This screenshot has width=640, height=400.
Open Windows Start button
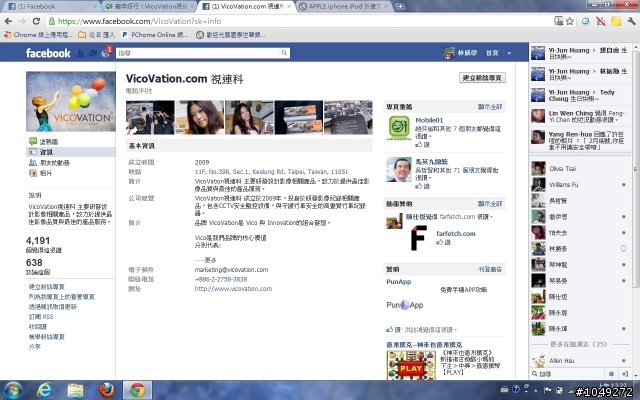[13, 390]
